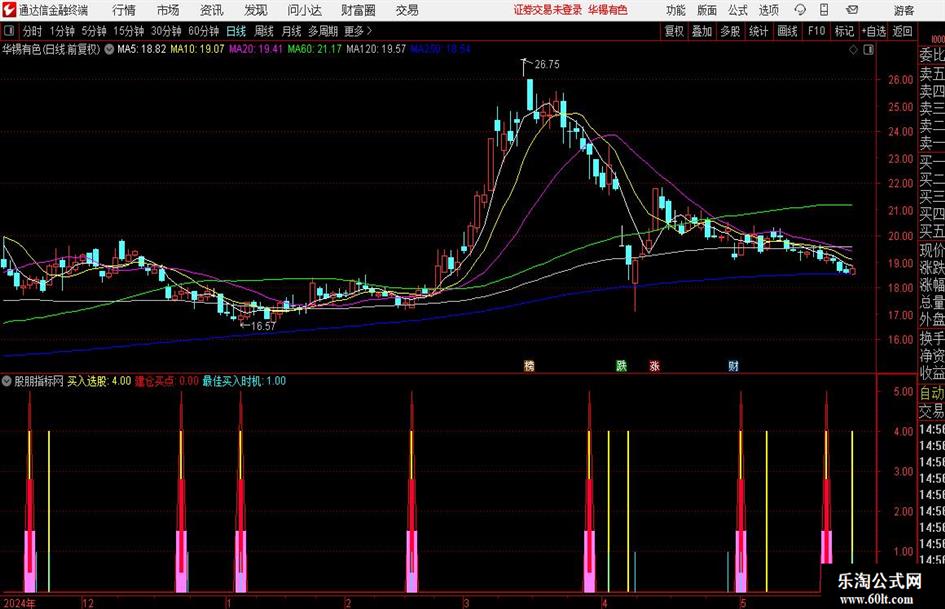Click the 画线 toolbar button
Image resolution: width=945 pixels, height=609 pixels.
tap(787, 31)
